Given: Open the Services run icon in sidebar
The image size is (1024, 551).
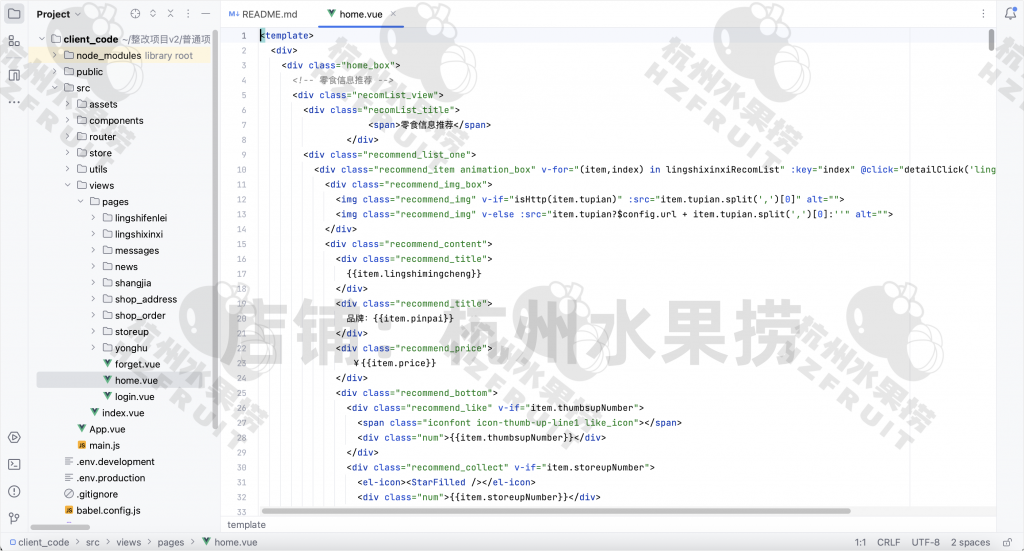Looking at the screenshot, I should (14, 437).
